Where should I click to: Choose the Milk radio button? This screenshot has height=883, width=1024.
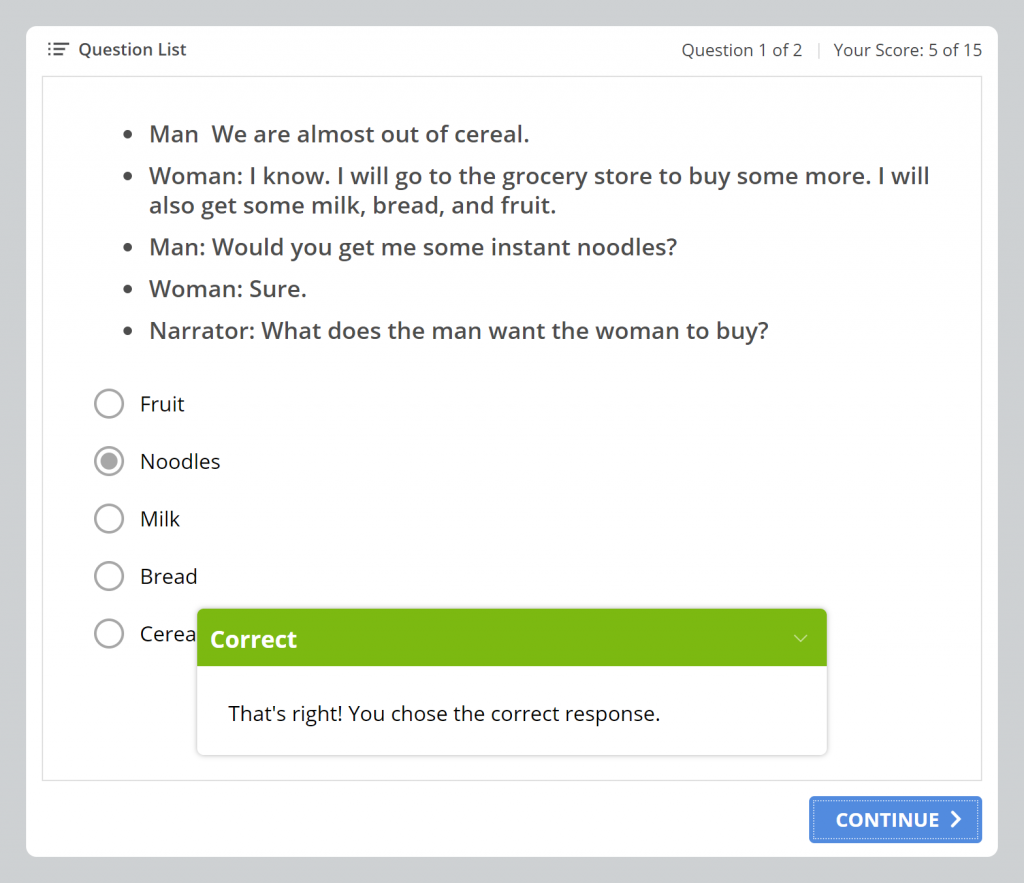pos(109,519)
